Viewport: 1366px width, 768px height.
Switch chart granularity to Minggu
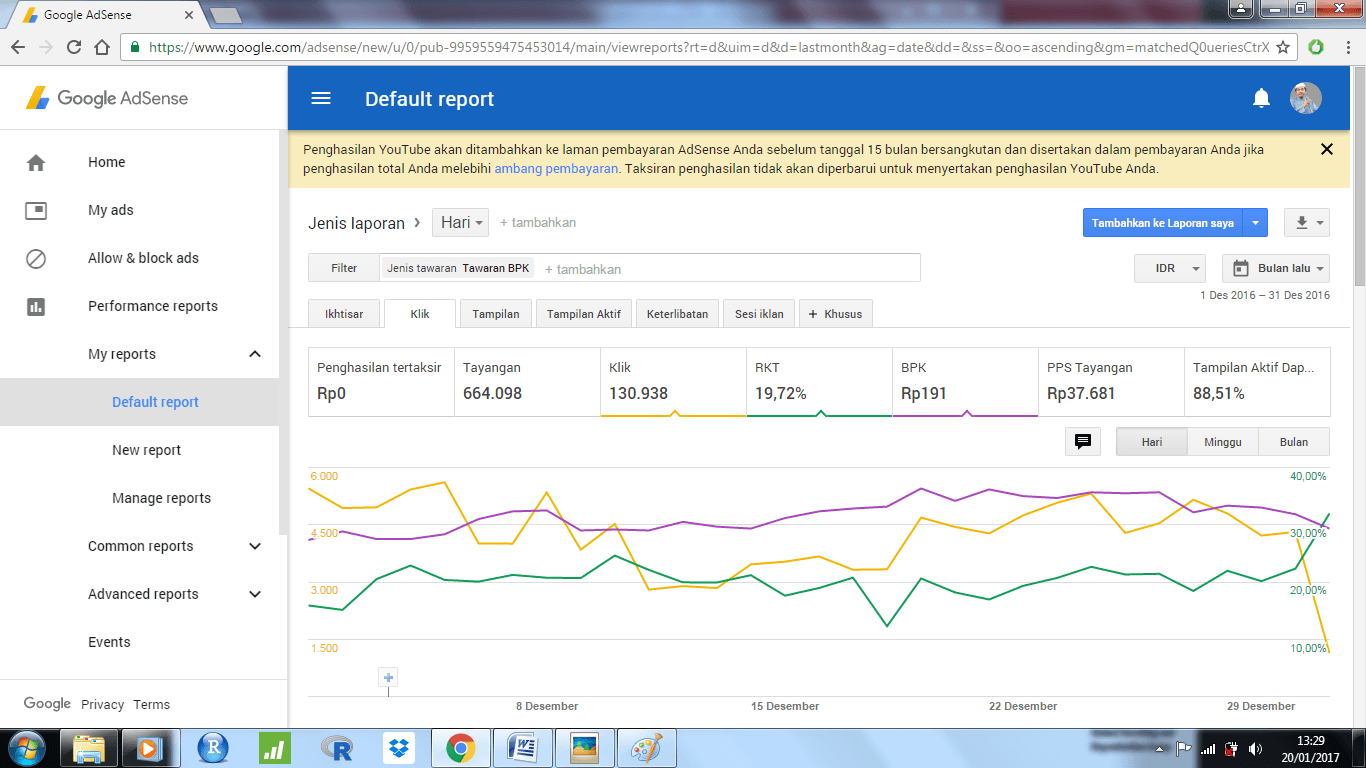[1223, 442]
